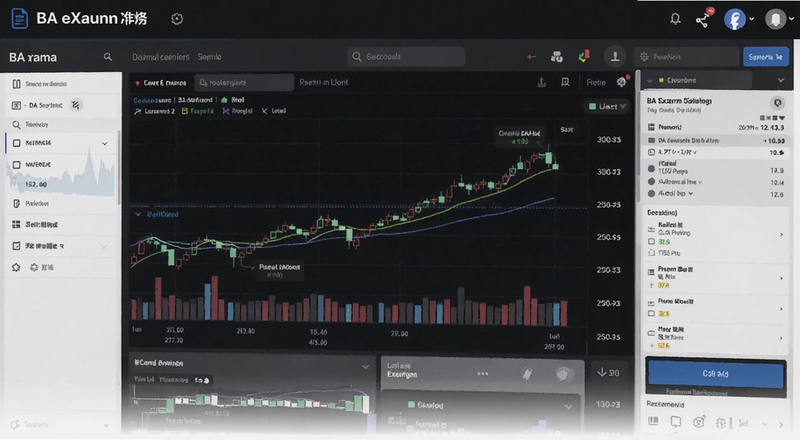The image size is (800, 440).
Task: Click the green and red arrows icon
Action: pyautogui.click(x=584, y=56)
